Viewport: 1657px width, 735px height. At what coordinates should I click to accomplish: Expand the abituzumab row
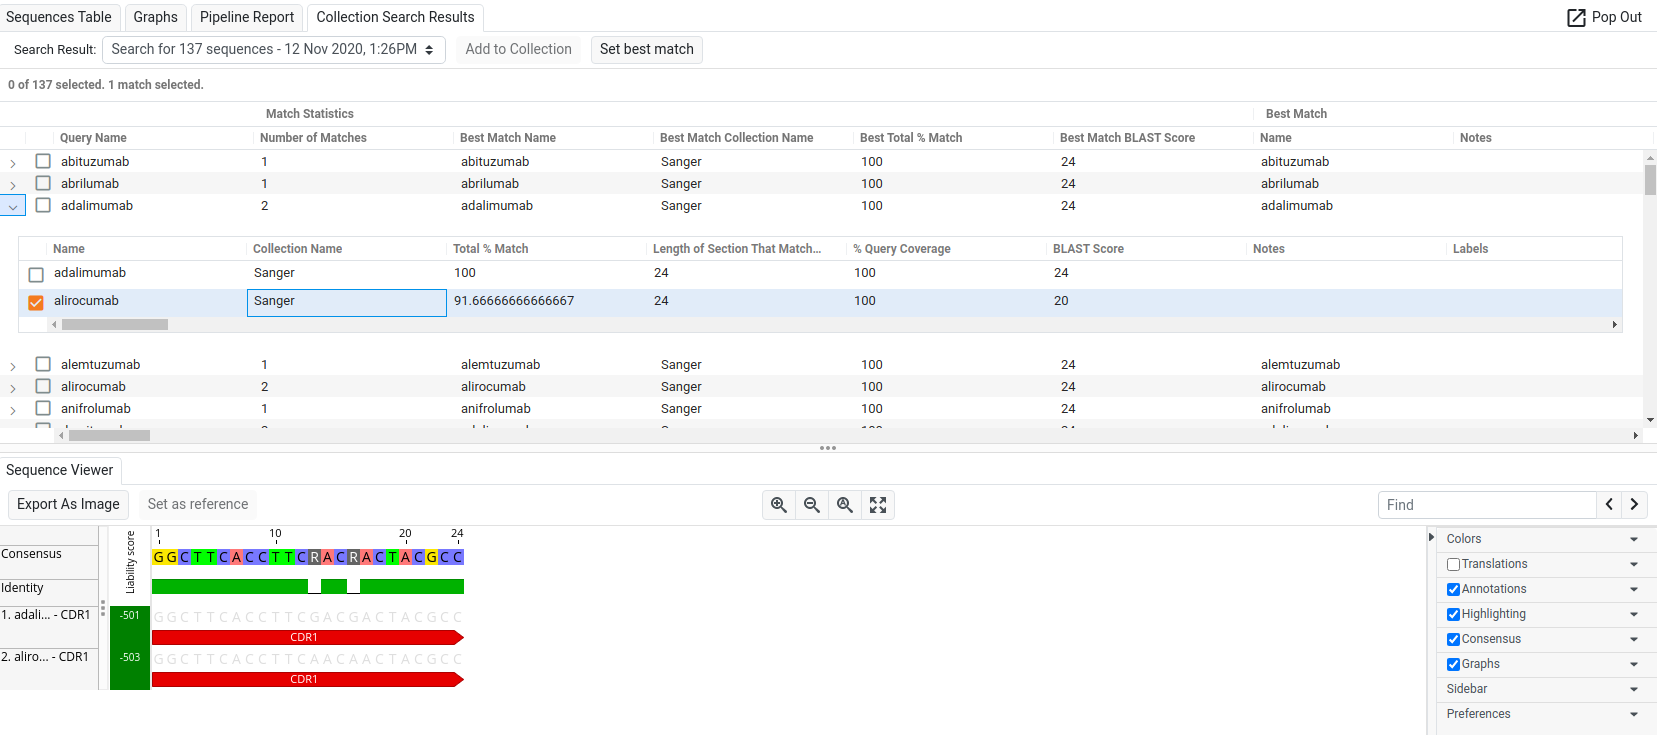pyautogui.click(x=13, y=163)
